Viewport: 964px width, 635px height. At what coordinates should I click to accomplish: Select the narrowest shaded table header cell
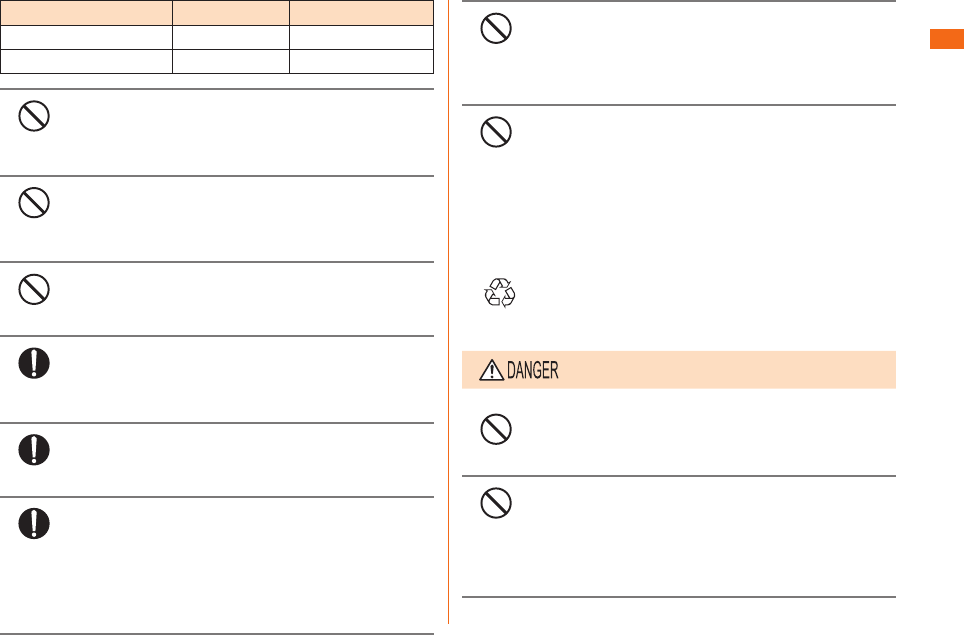[231, 13]
